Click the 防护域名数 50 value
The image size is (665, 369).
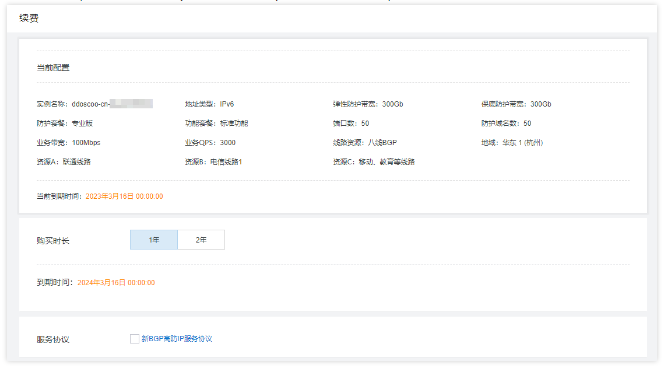(527, 123)
